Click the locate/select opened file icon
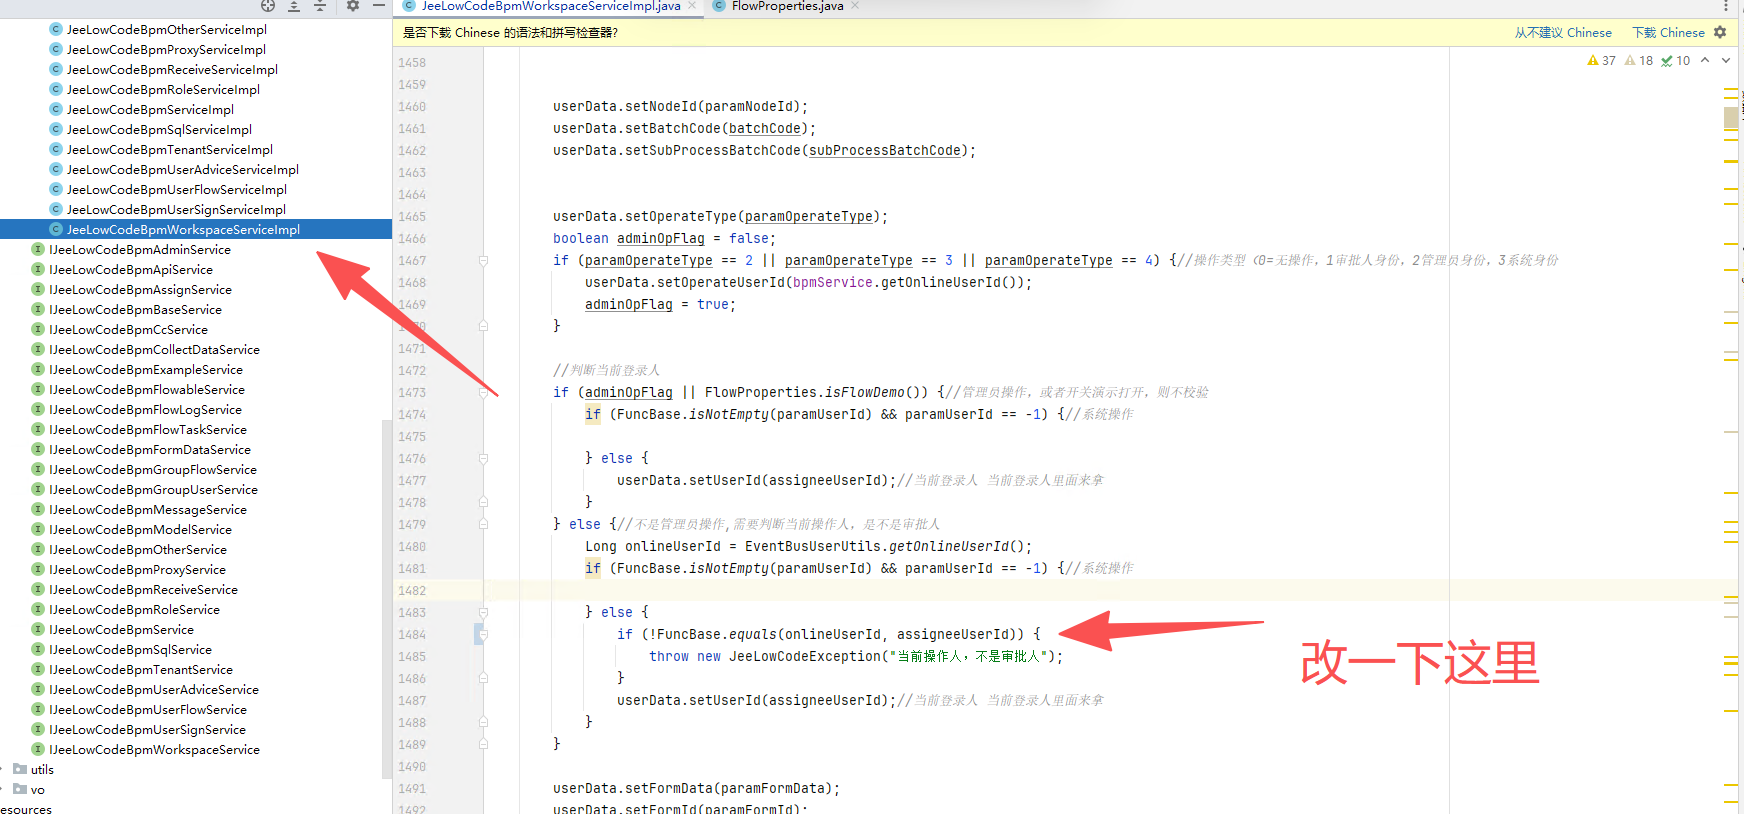Screen dimensions: 1744x814 tap(268, 6)
